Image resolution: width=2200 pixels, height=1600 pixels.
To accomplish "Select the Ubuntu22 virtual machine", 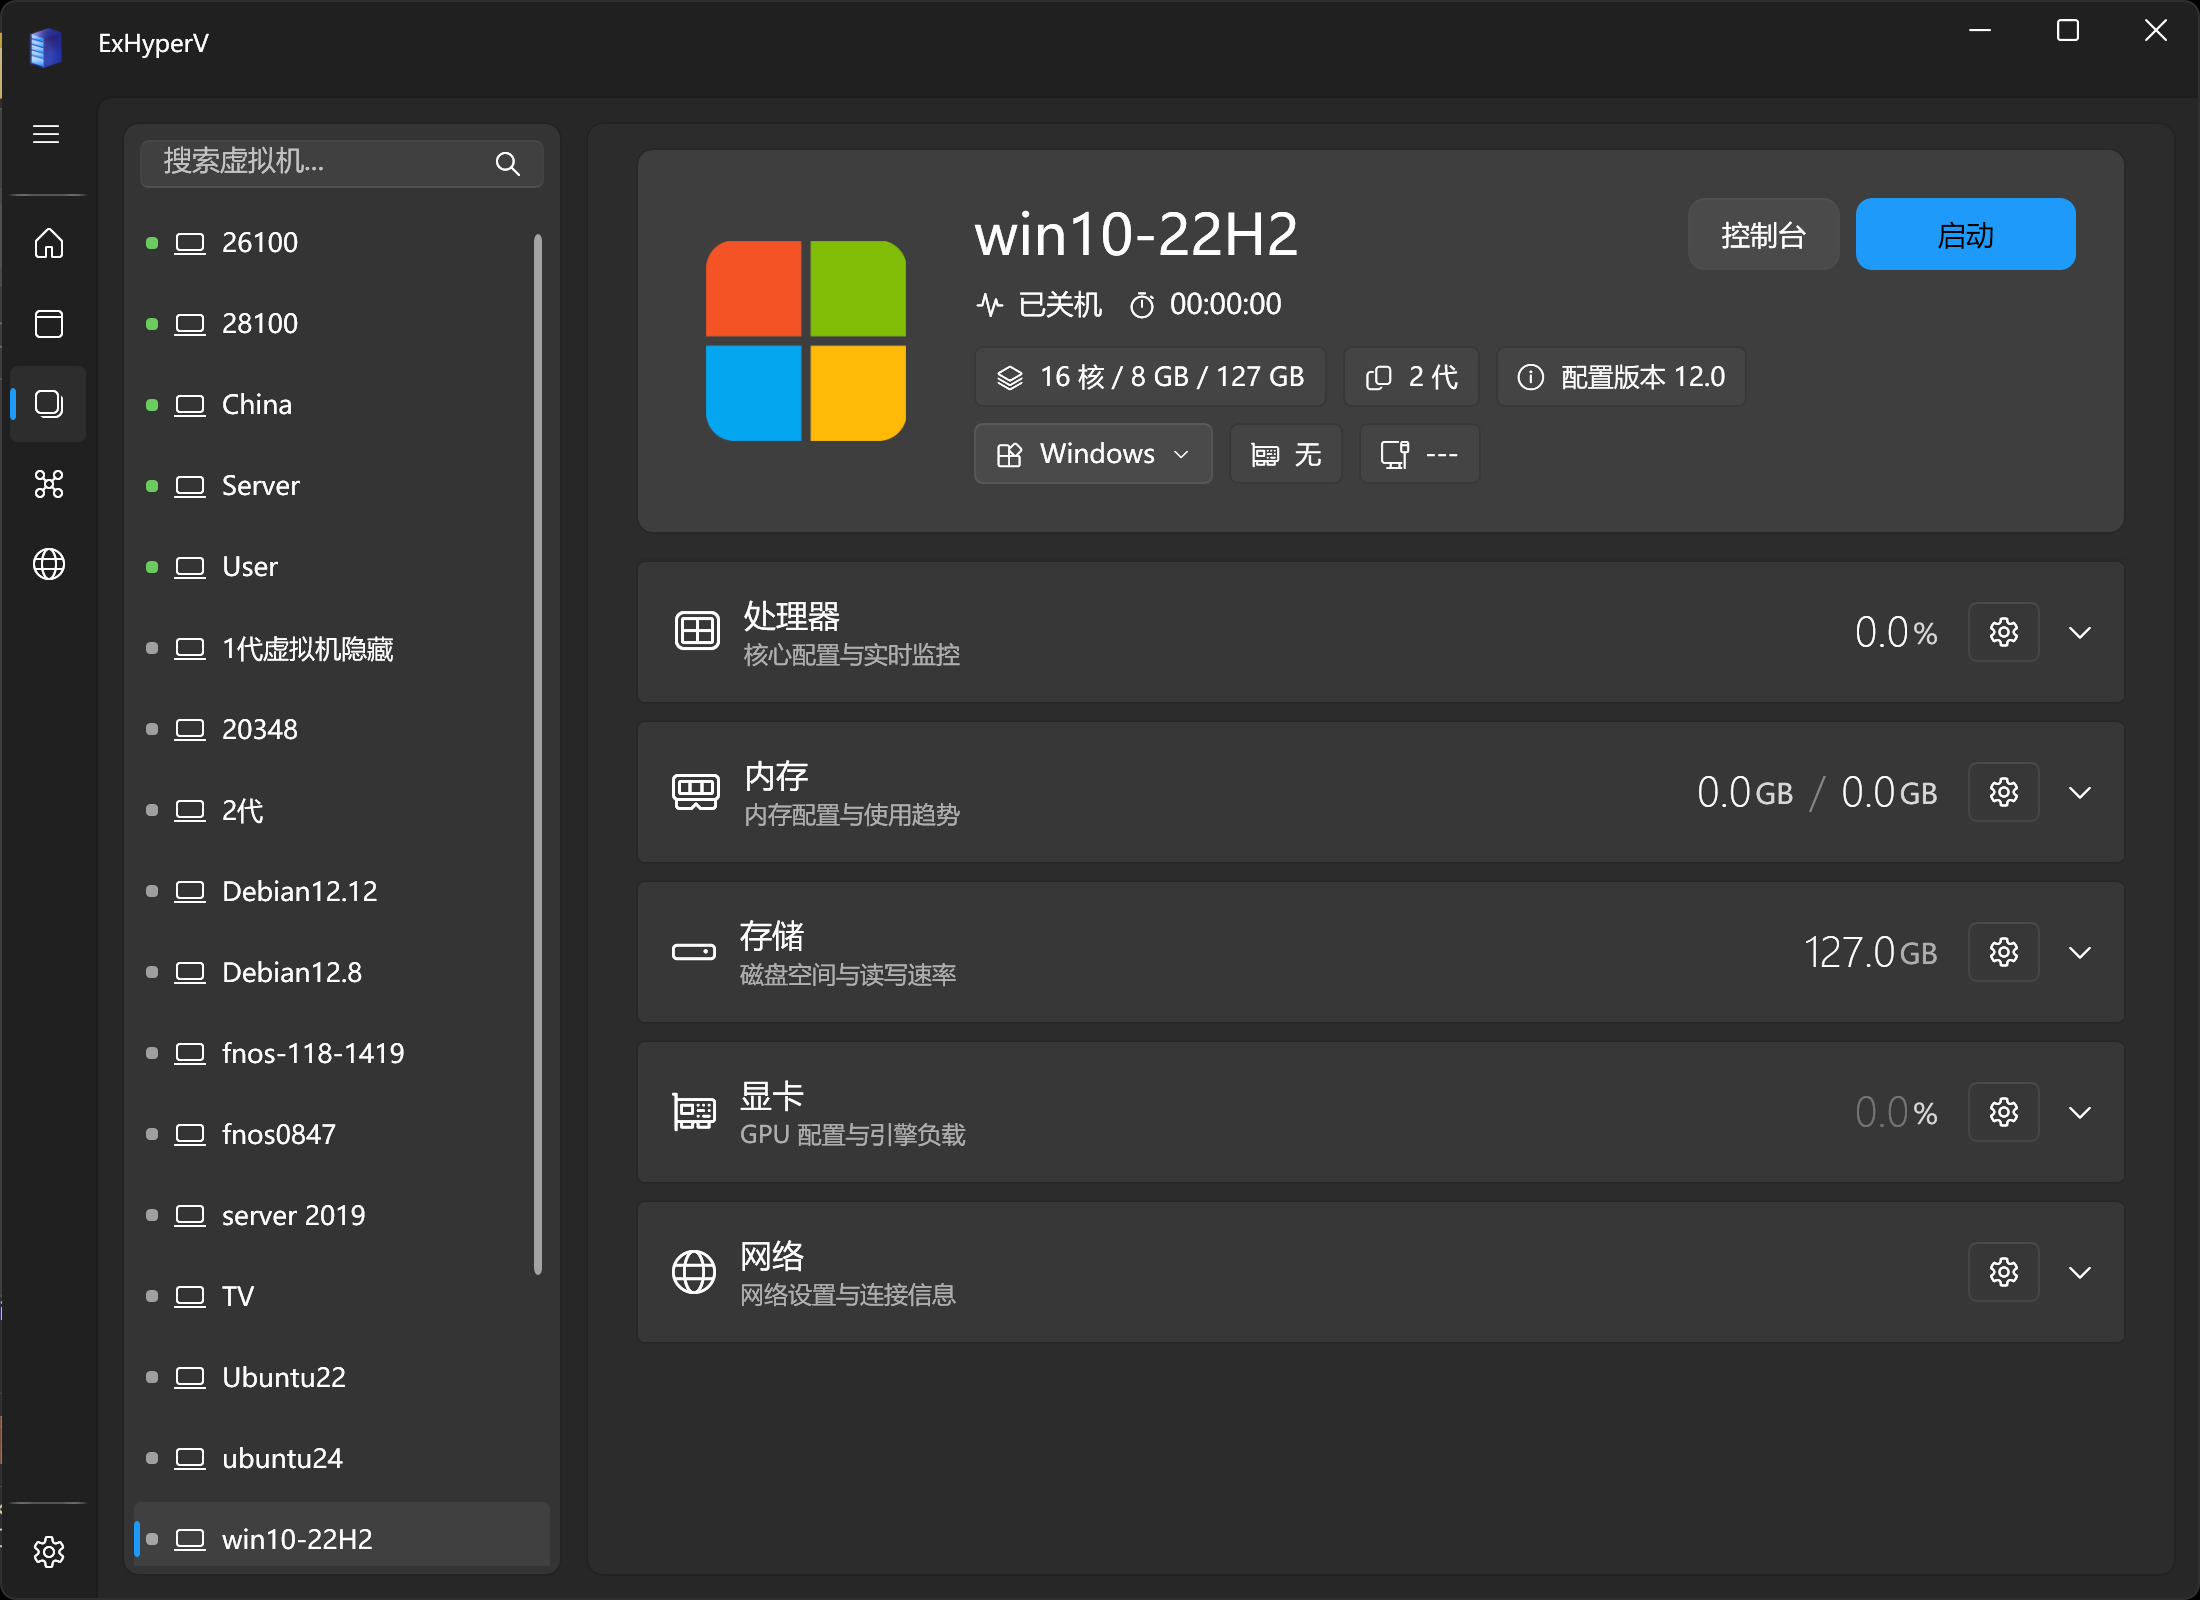I will coord(283,1377).
